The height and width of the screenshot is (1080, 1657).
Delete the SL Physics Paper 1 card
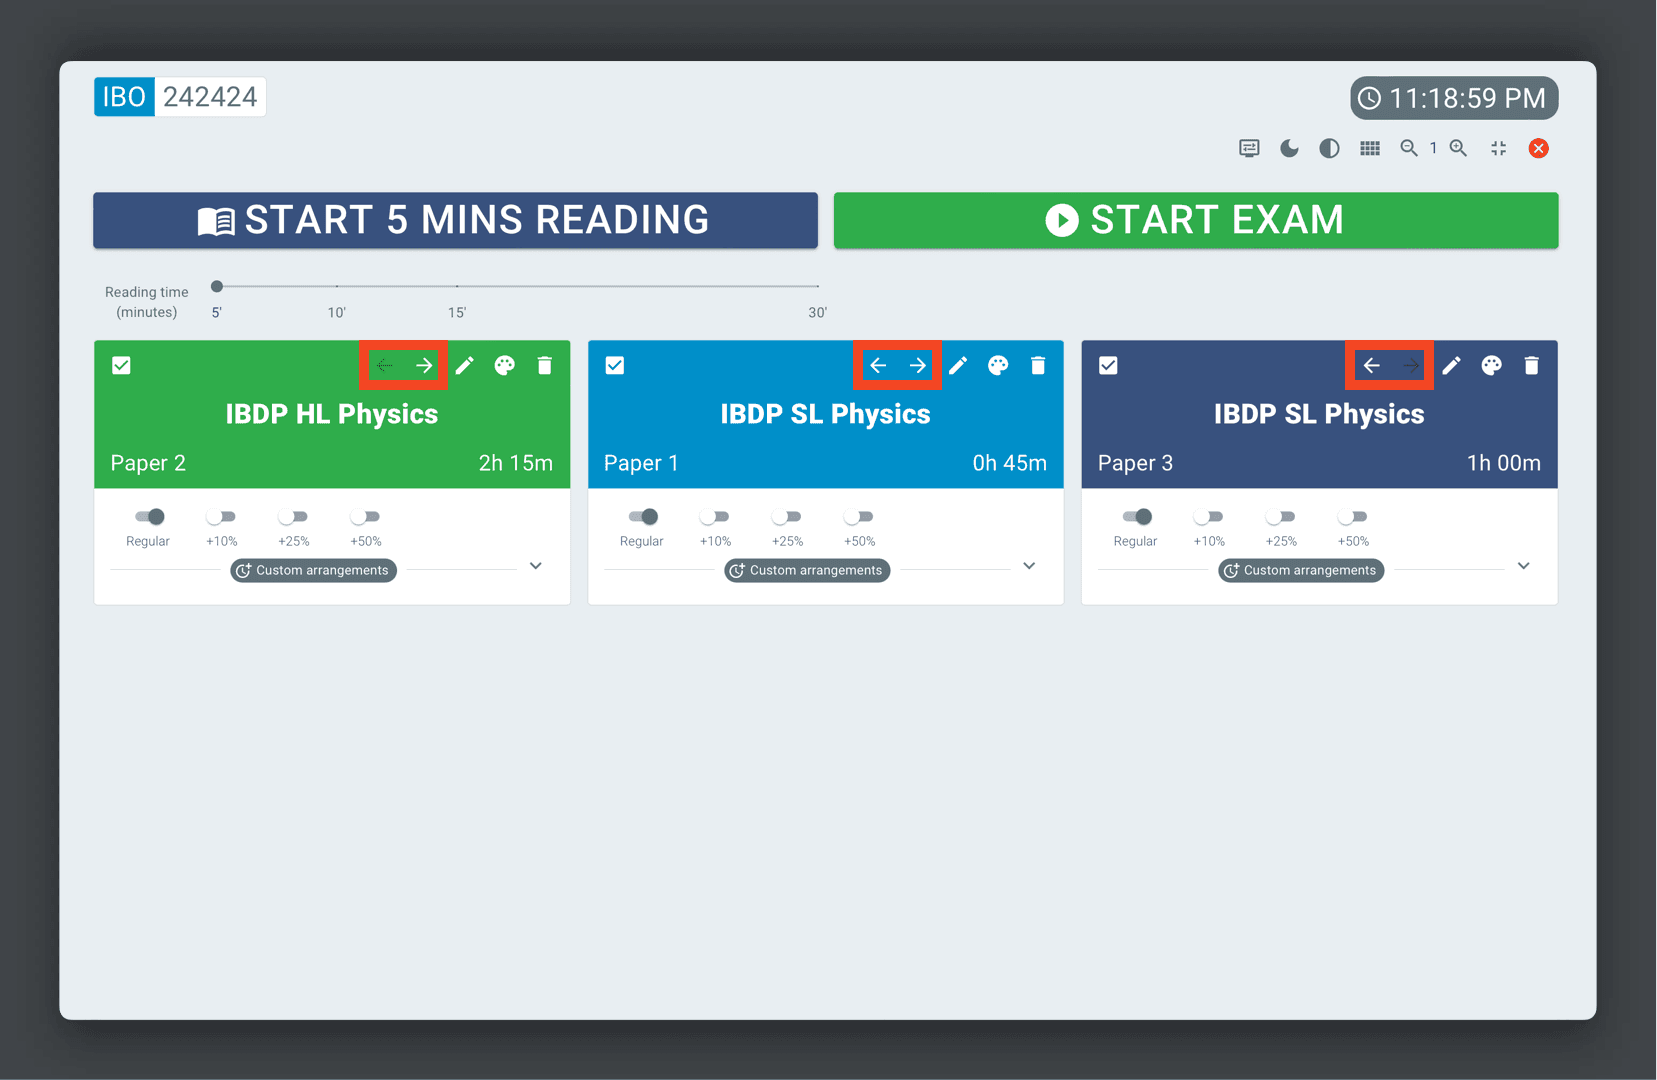pyautogui.click(x=1038, y=365)
